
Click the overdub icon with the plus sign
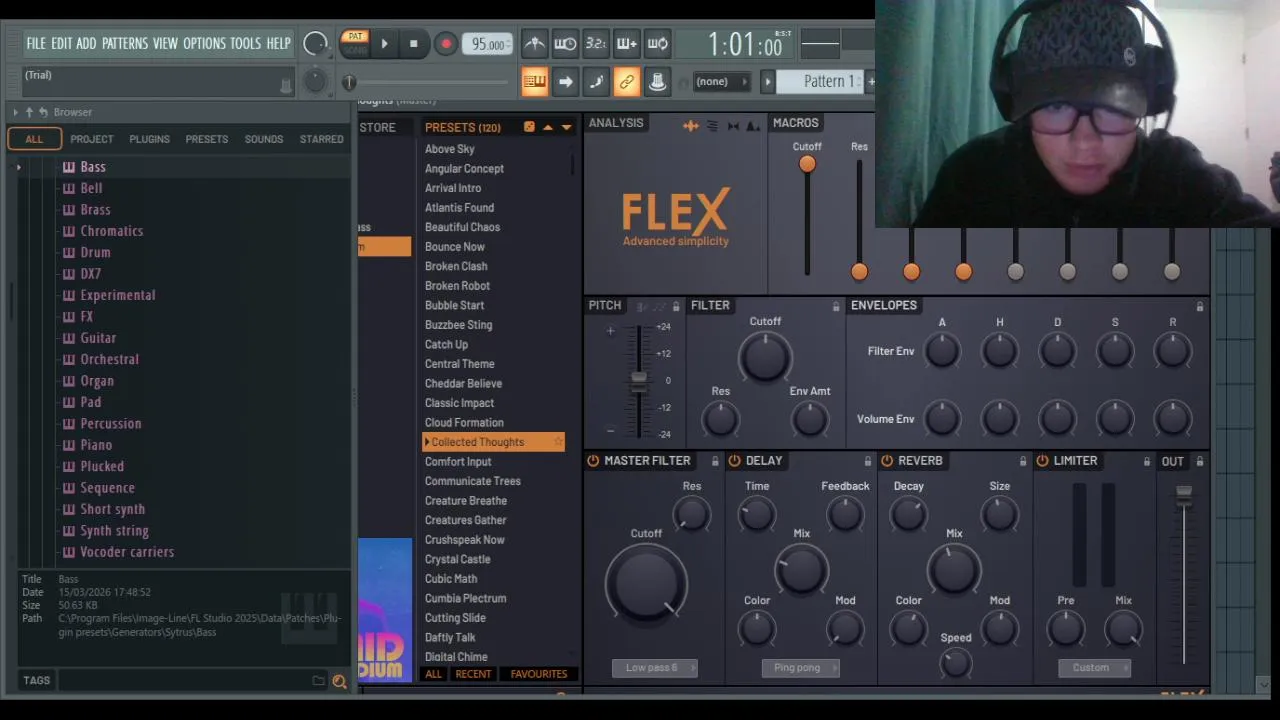[627, 44]
